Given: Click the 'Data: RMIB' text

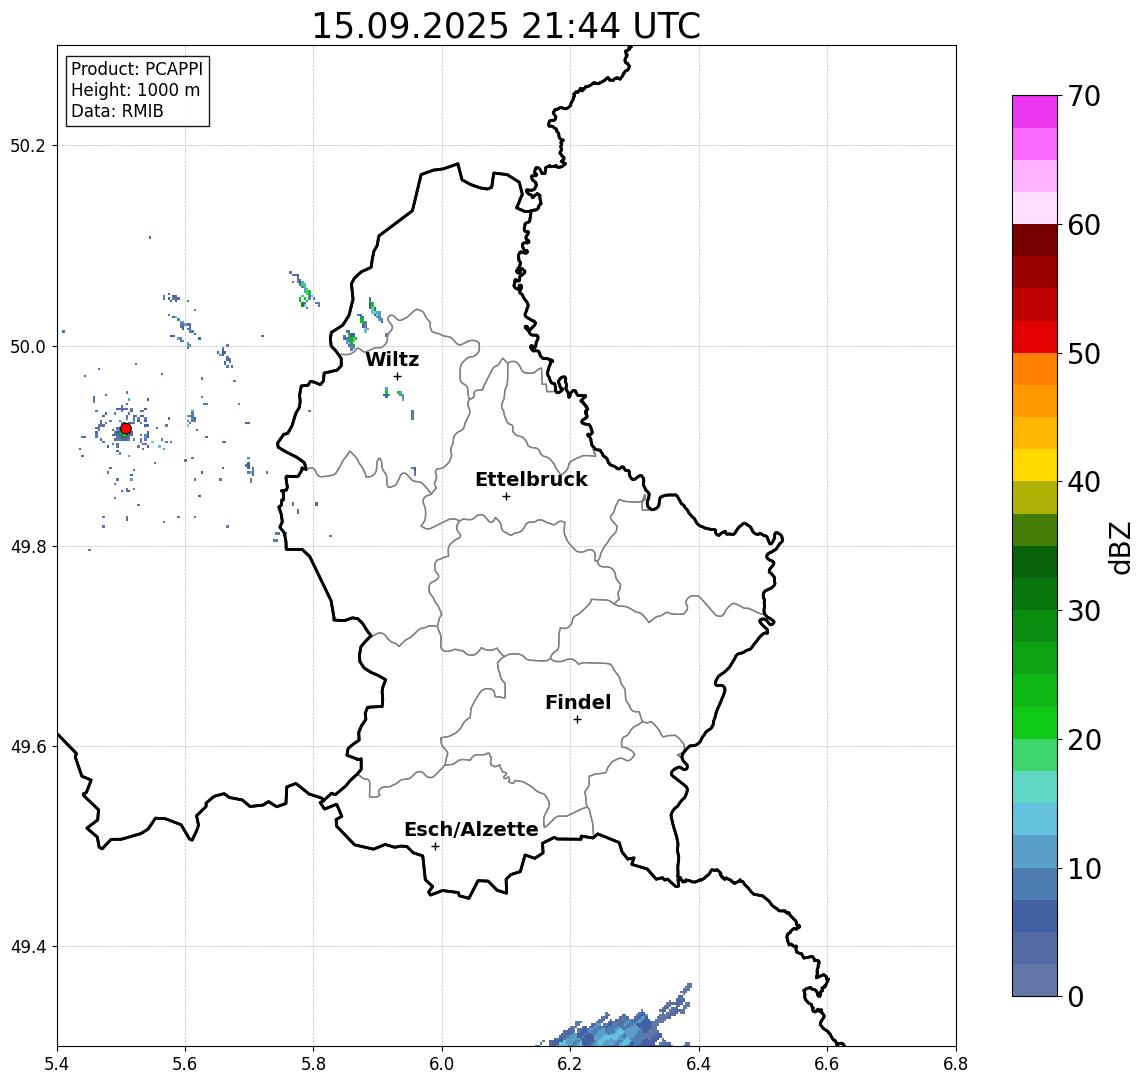Looking at the screenshot, I should [117, 111].
